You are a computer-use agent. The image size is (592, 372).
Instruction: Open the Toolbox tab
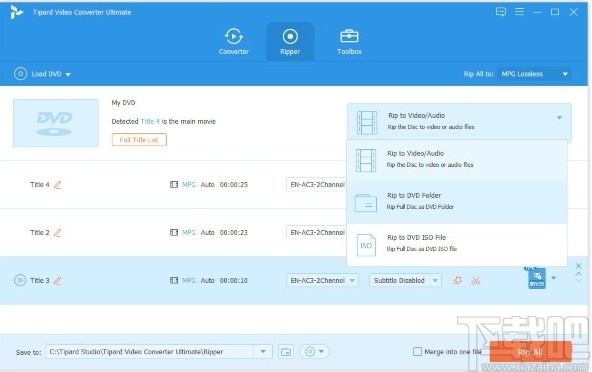point(349,42)
